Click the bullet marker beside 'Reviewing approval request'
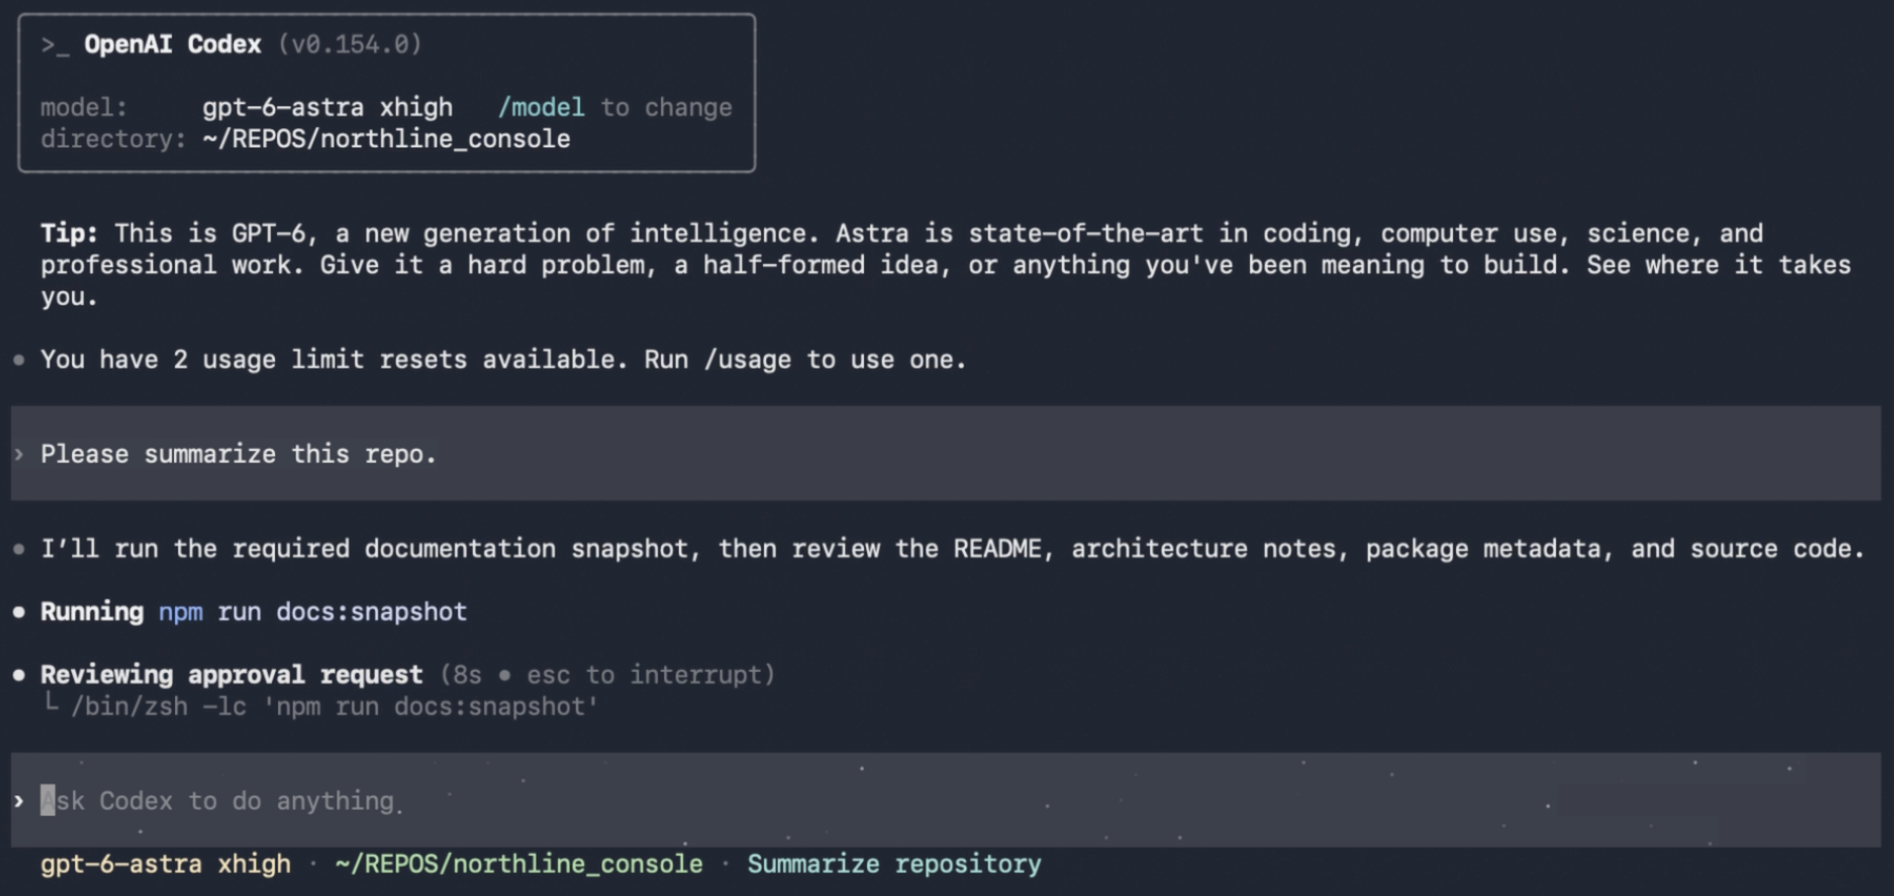 pos(19,674)
